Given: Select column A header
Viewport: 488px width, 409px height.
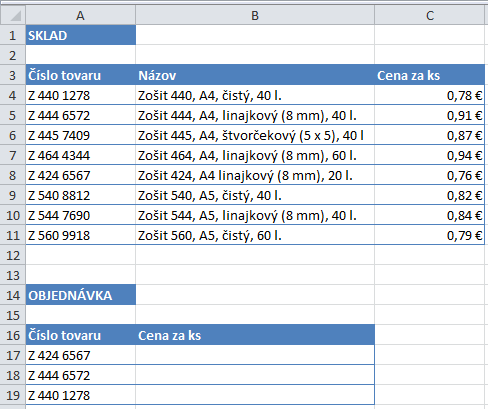Looking at the screenshot, I should 80,15.
